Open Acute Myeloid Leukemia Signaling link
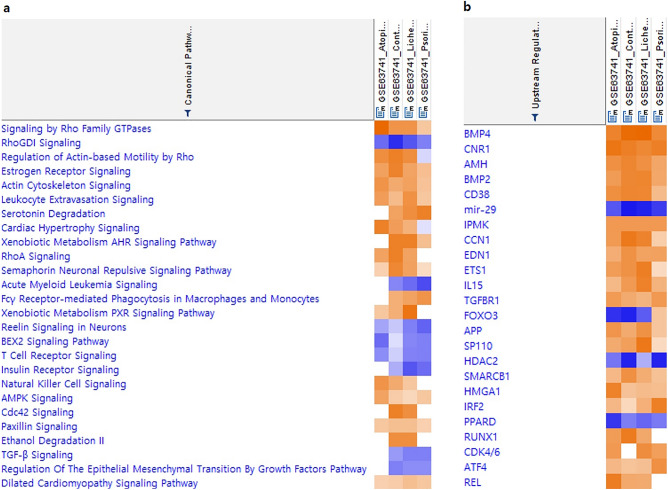Image resolution: width=668 pixels, height=490 pixels. [x=79, y=285]
